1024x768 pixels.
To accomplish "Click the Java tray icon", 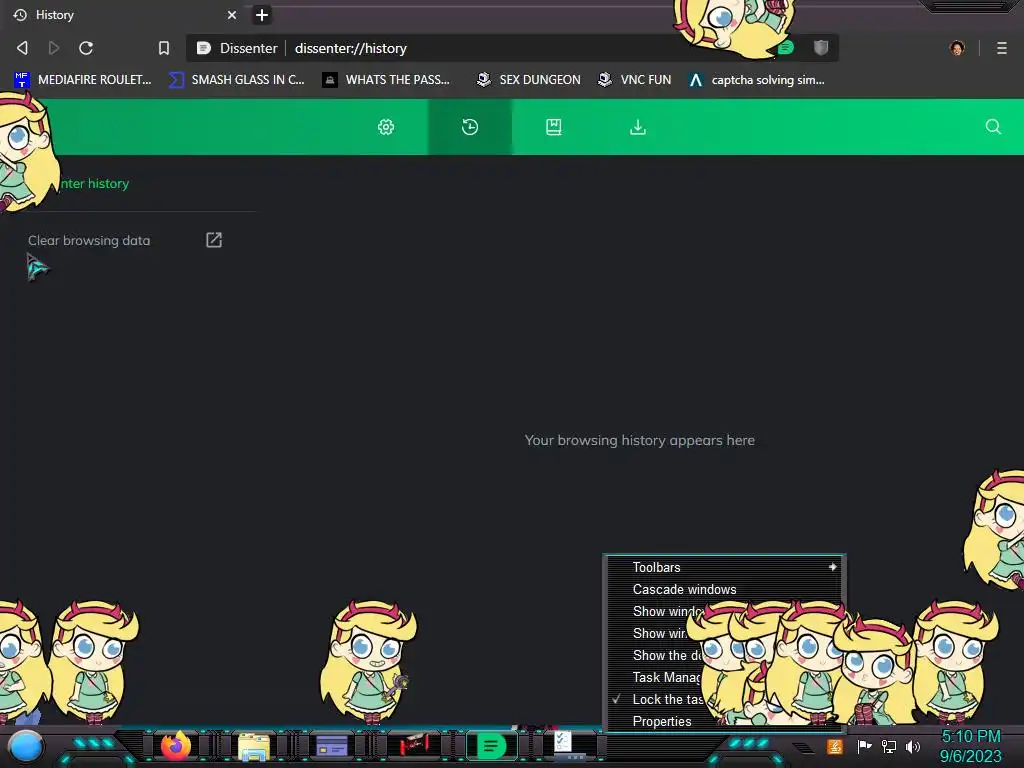I will click(835, 746).
